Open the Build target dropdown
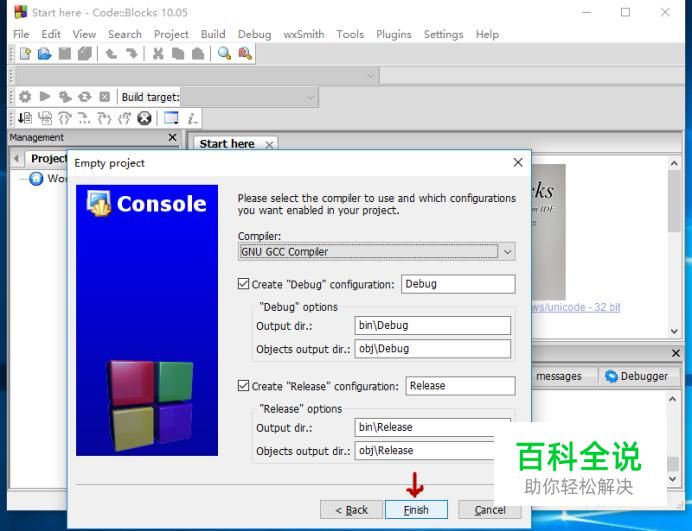Viewport: 692px width, 531px height. [249, 97]
